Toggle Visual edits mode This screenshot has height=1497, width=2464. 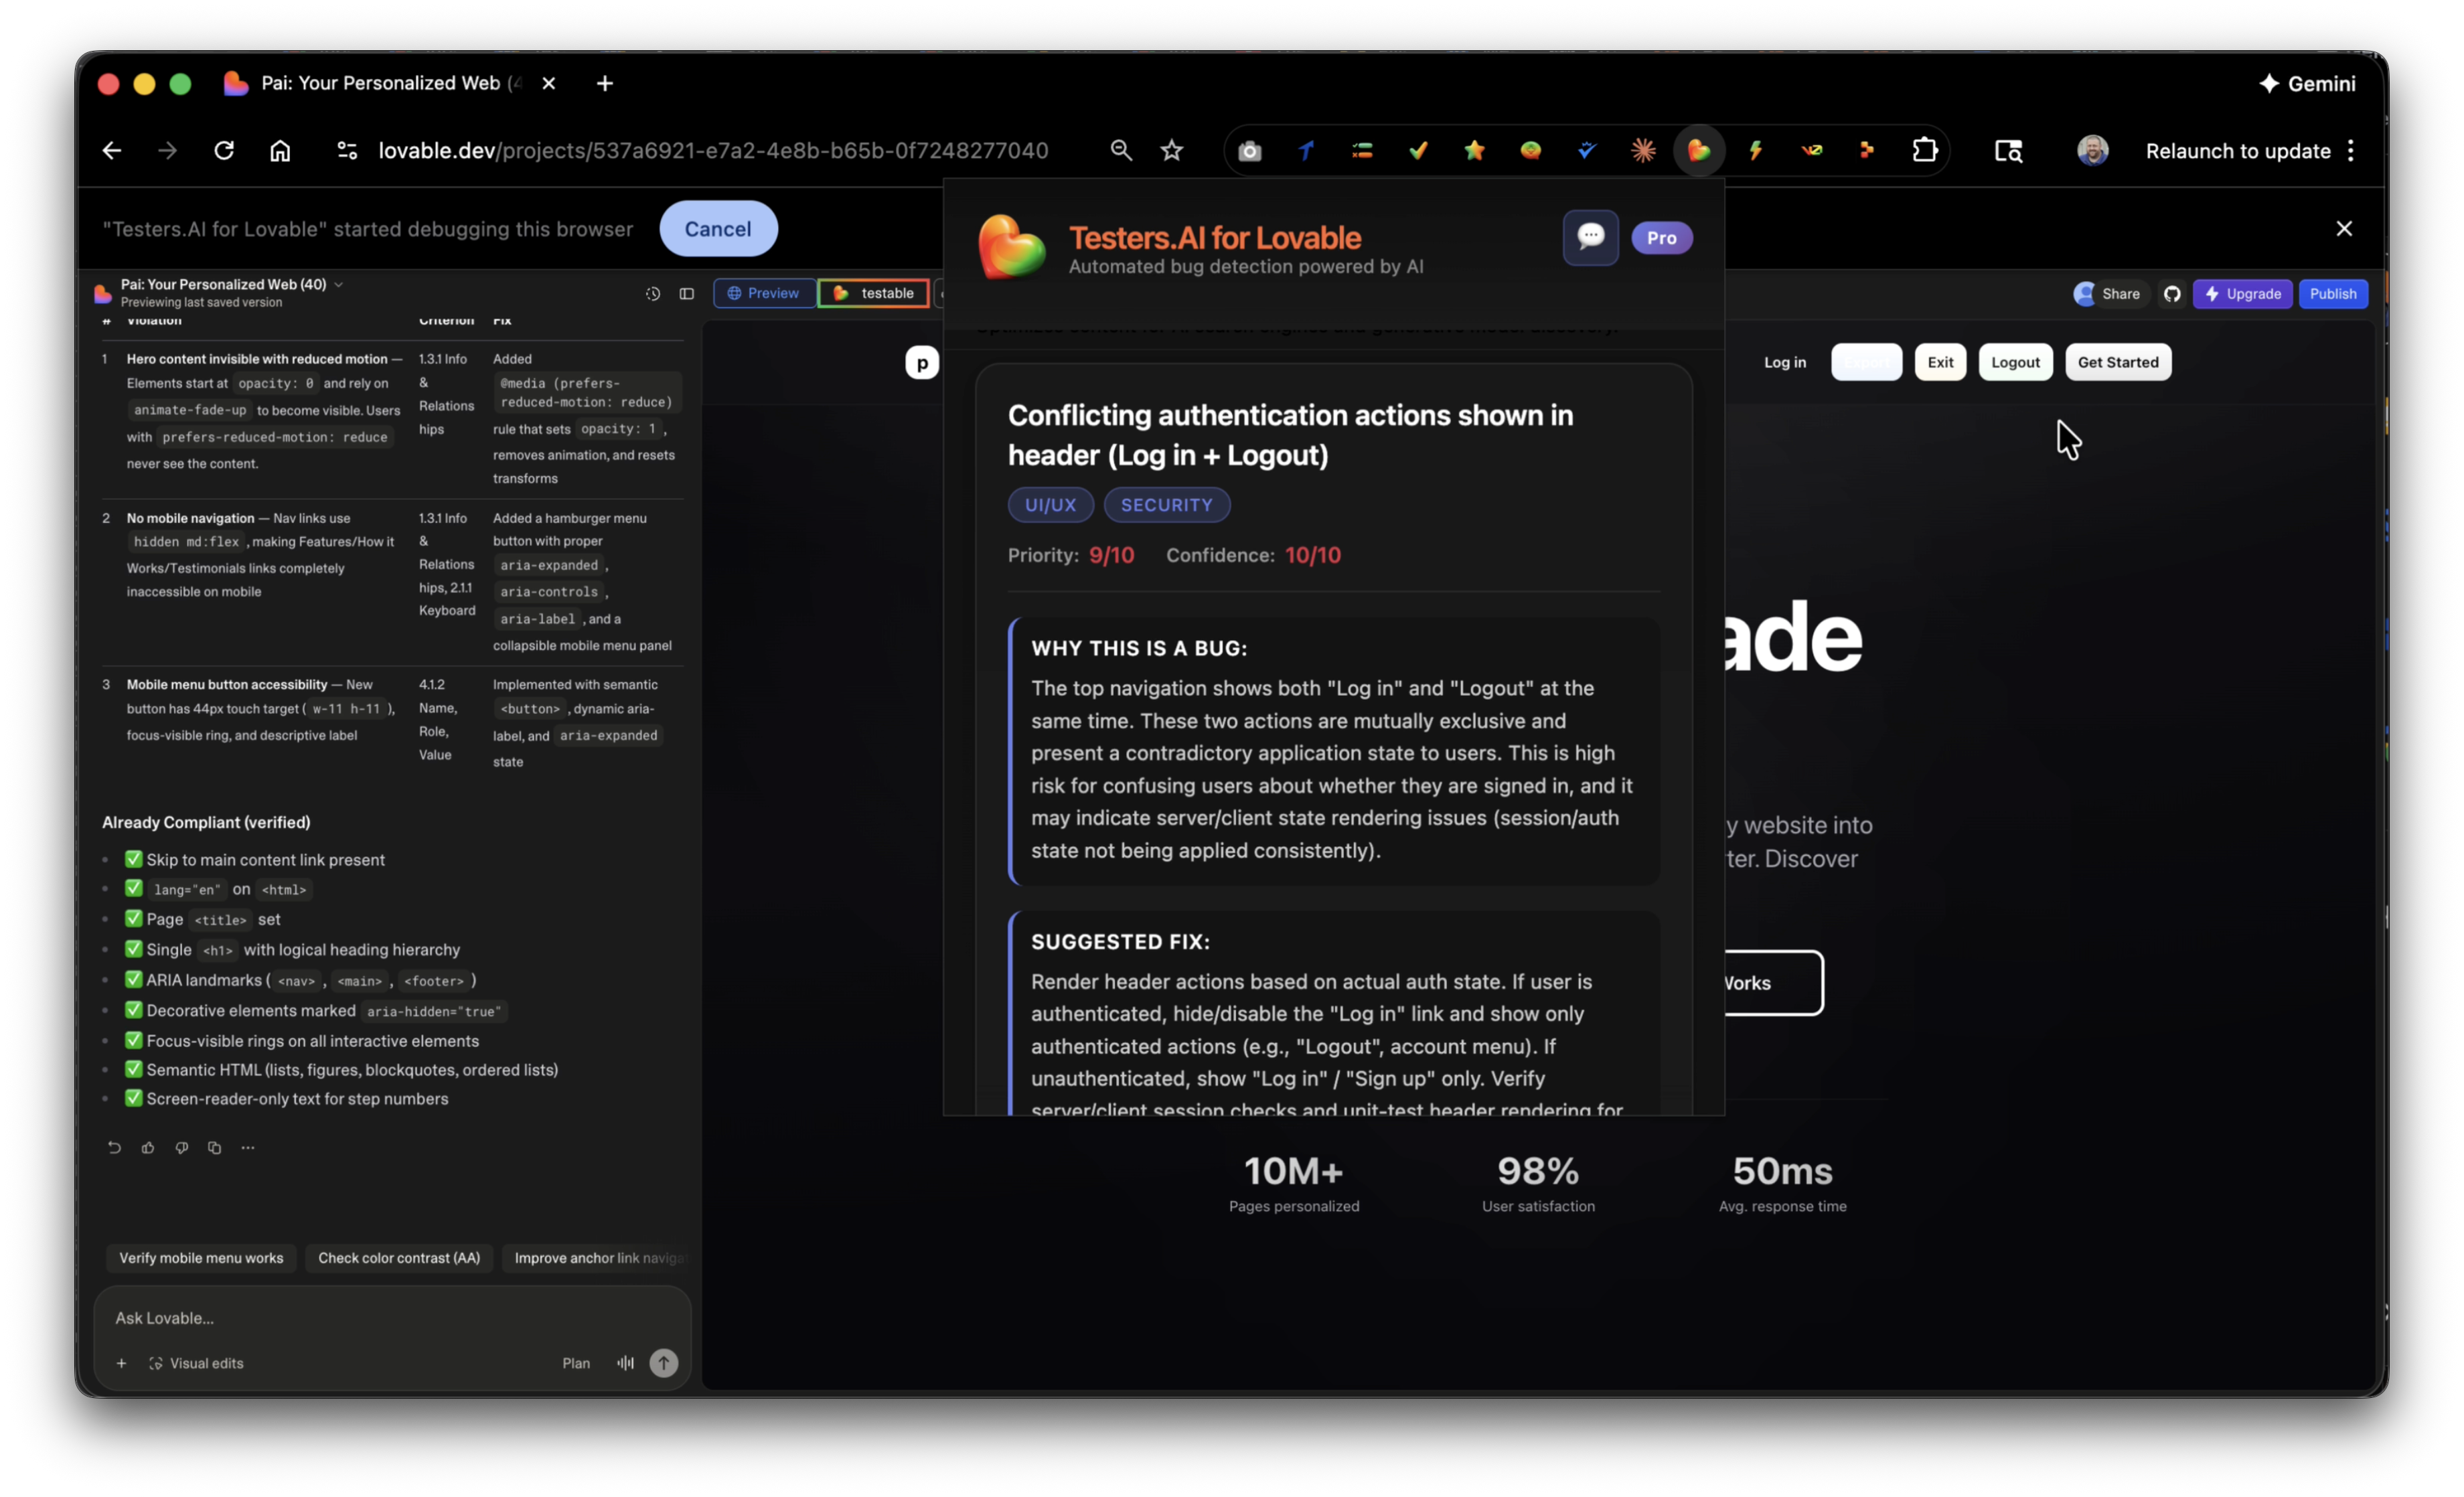pos(197,1363)
